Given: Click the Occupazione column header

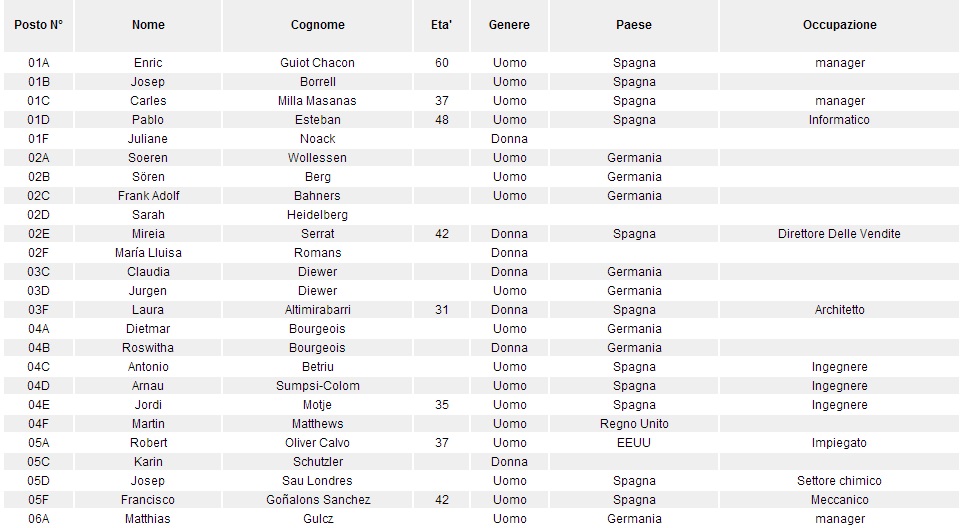Looking at the screenshot, I should tap(839, 25).
